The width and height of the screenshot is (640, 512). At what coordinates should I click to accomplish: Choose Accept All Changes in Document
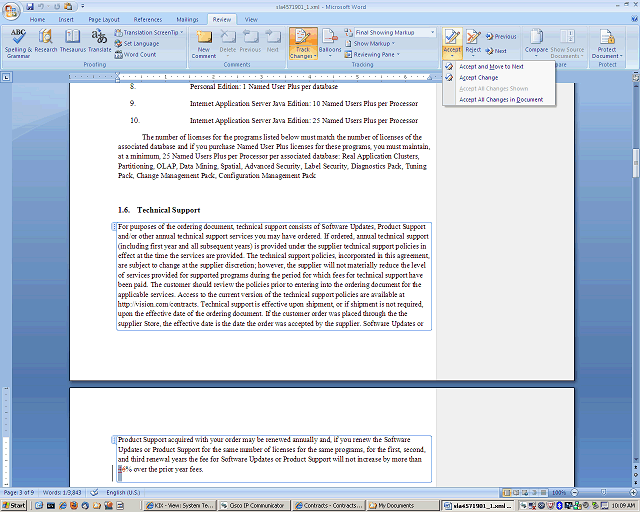tap(499, 100)
